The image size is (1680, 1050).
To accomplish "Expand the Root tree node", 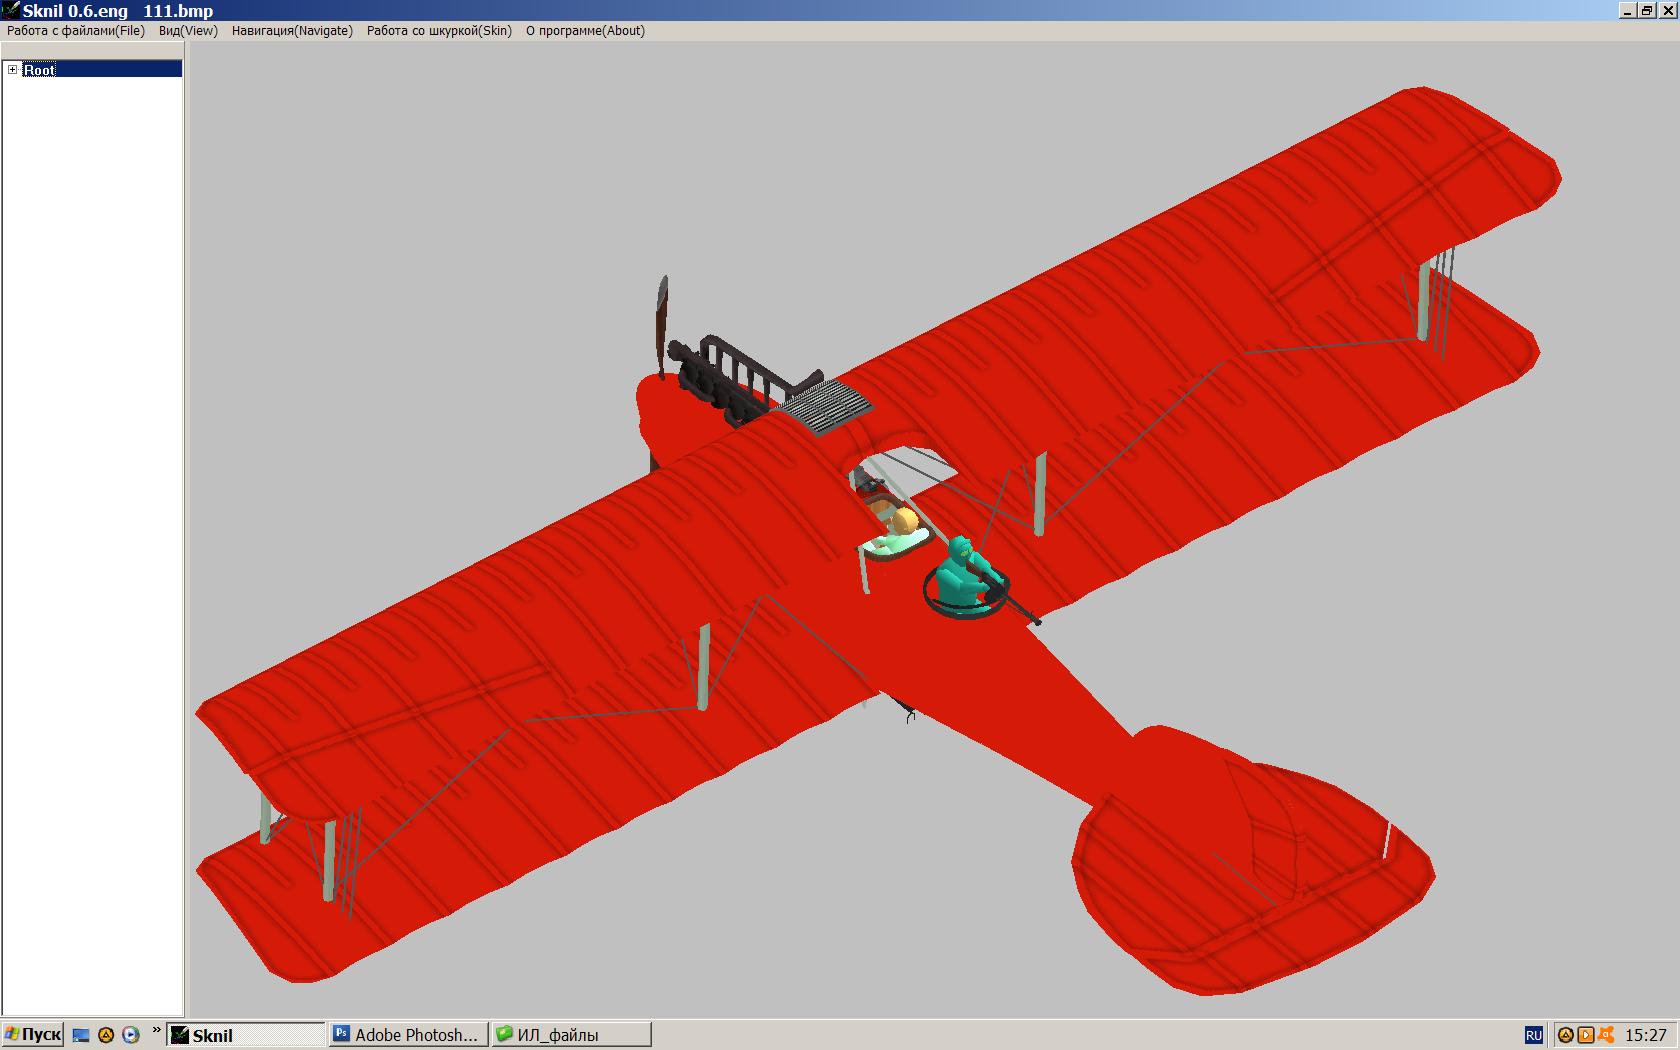I will pos(13,70).
